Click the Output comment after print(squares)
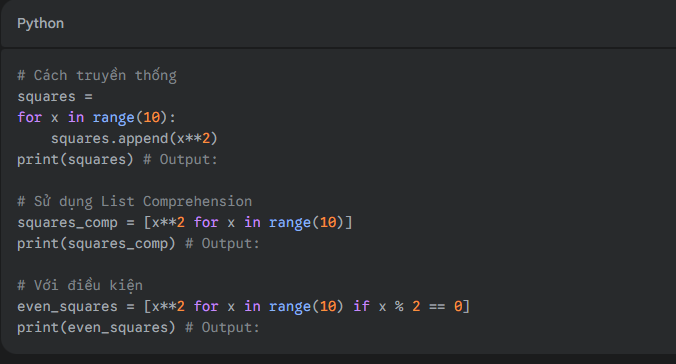Viewport: 676px width, 364px height. click(180, 160)
